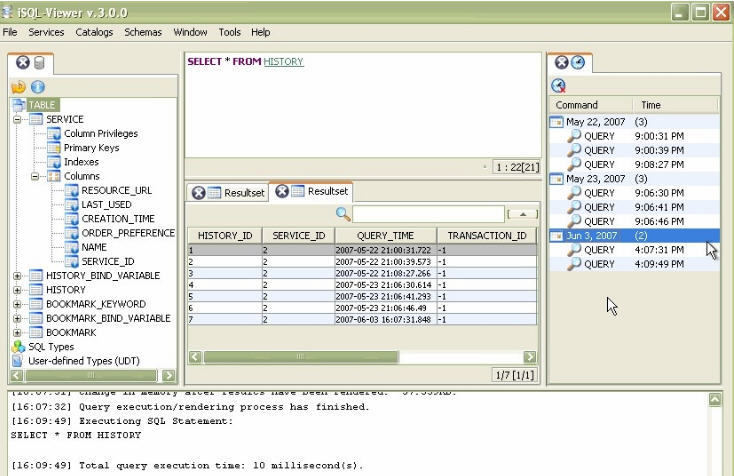Close the history panel tab with X icon
The width and height of the screenshot is (734, 476).
coord(561,62)
